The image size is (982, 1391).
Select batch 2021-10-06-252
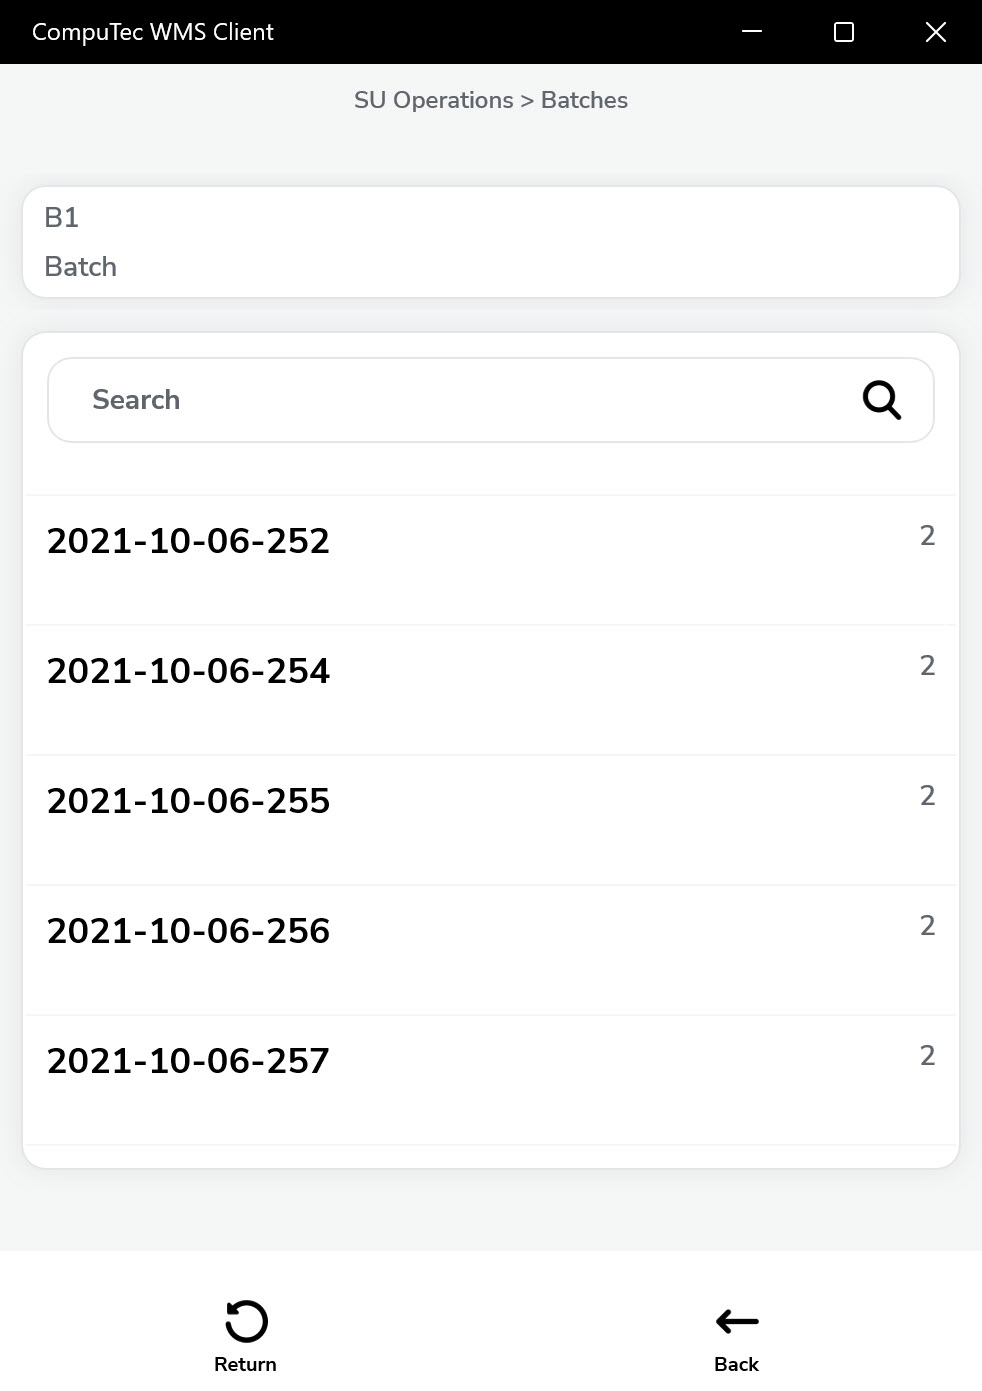point(188,541)
